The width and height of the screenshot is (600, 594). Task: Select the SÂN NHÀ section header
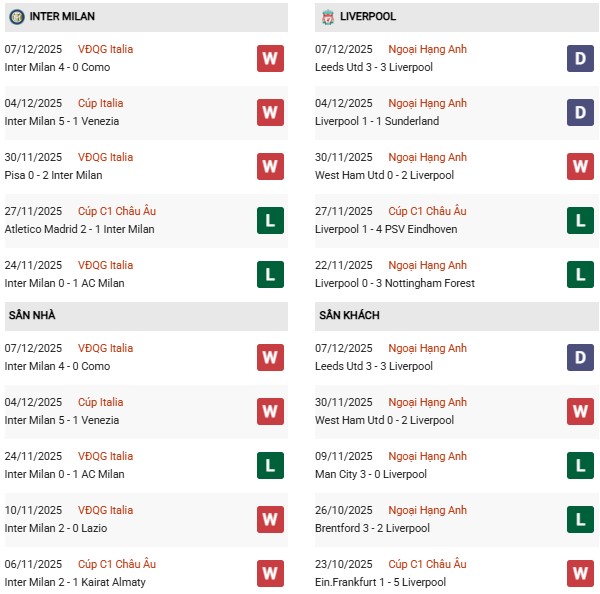pyautogui.click(x=32, y=316)
